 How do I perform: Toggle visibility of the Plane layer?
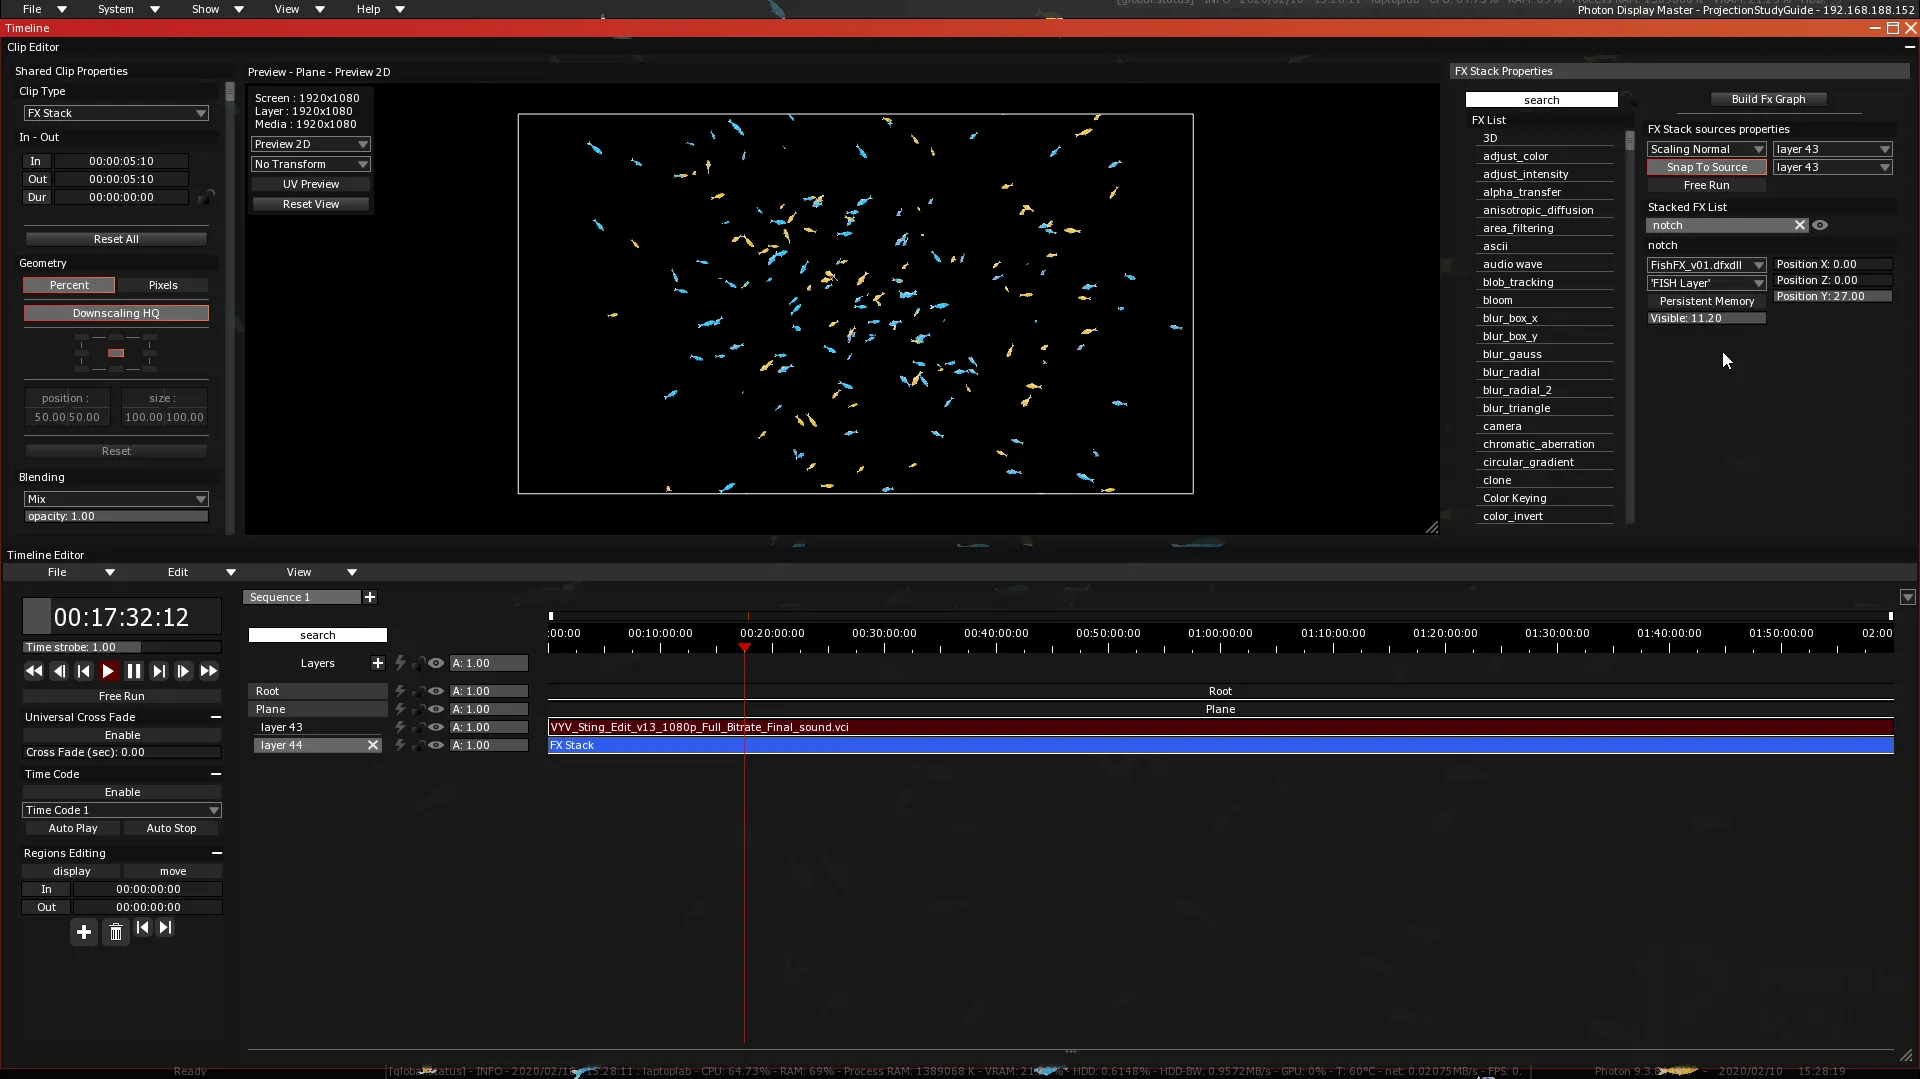click(x=436, y=709)
